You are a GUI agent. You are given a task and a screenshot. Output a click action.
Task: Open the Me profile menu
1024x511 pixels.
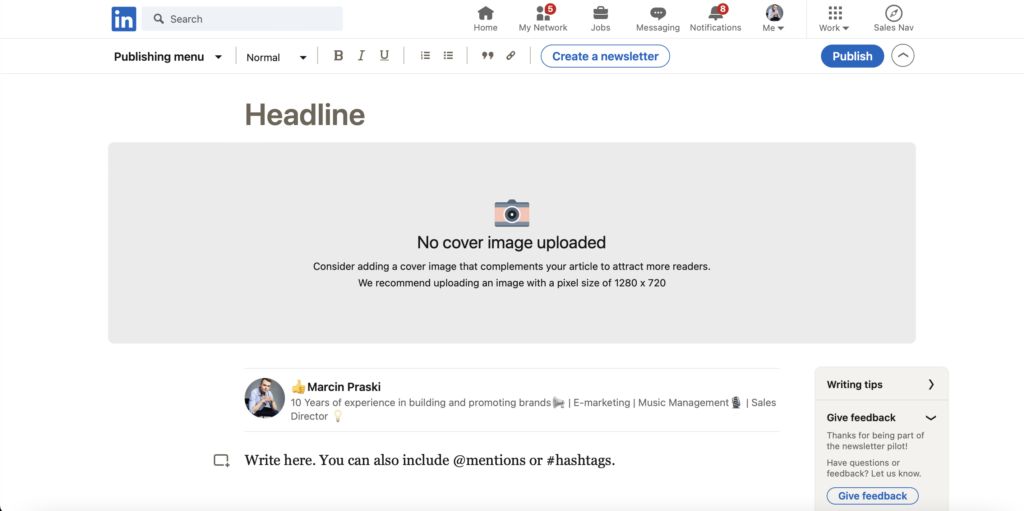pos(774,19)
